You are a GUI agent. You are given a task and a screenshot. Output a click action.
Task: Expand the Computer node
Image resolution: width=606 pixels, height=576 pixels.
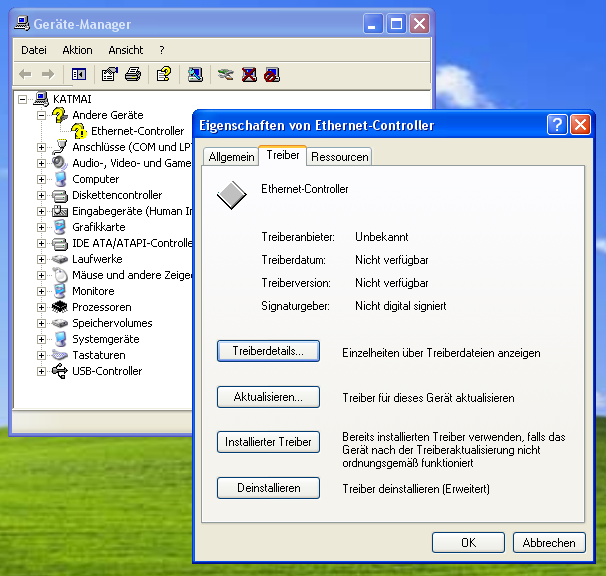click(x=41, y=179)
